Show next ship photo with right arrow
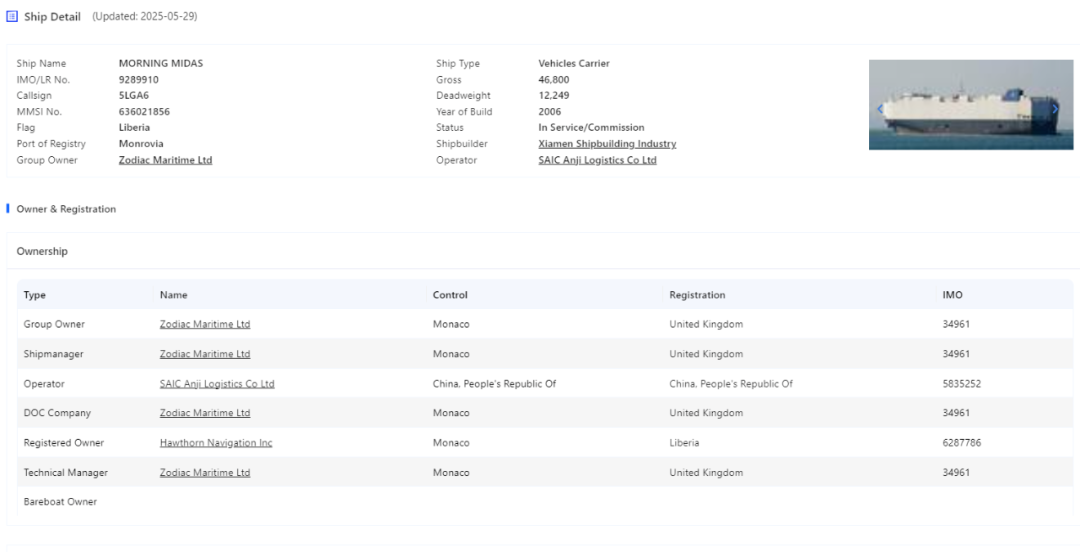 point(1055,109)
